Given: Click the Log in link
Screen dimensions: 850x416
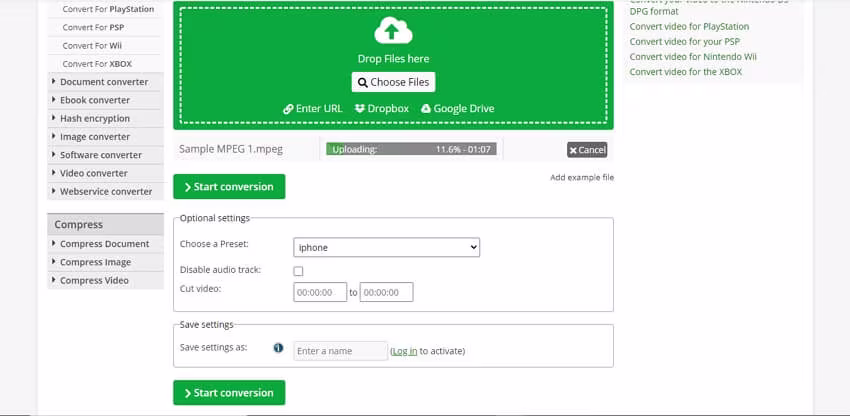Looking at the screenshot, I should (x=405, y=351).
